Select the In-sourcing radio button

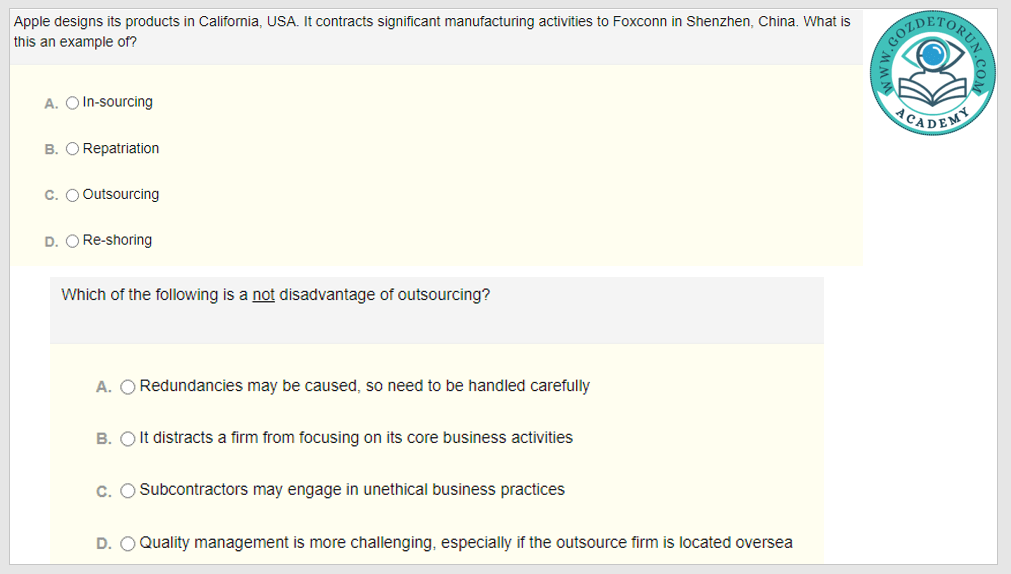click(x=72, y=103)
